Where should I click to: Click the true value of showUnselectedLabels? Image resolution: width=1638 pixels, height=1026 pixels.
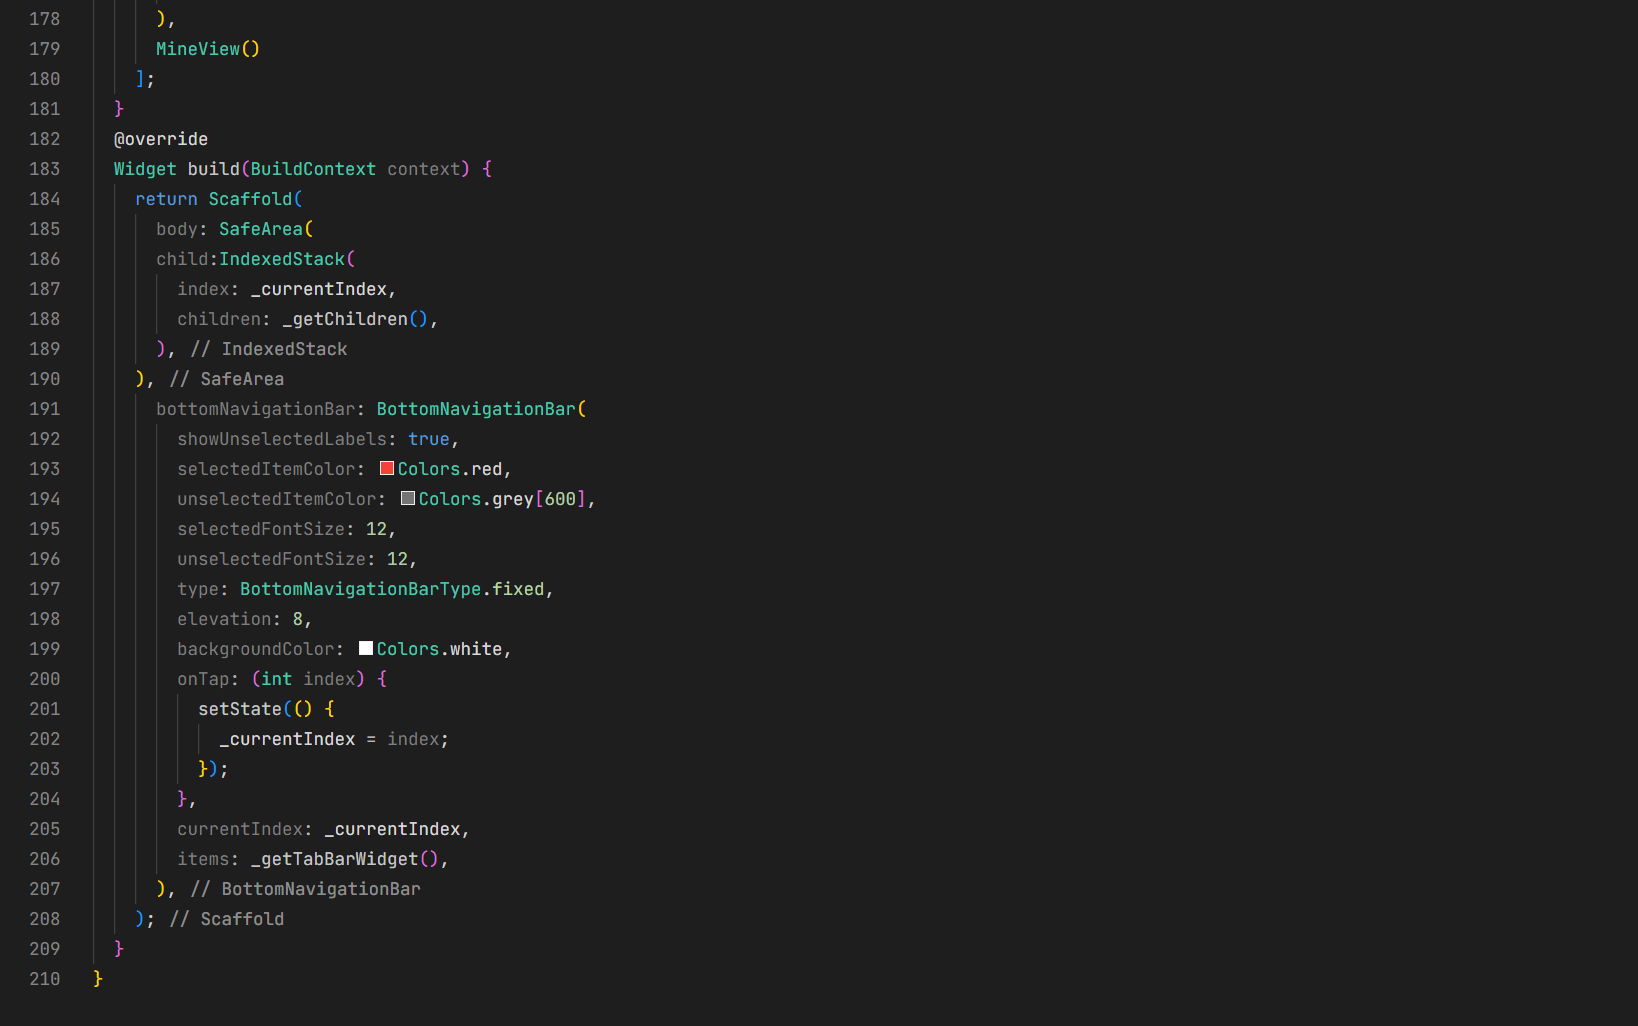click(x=429, y=439)
